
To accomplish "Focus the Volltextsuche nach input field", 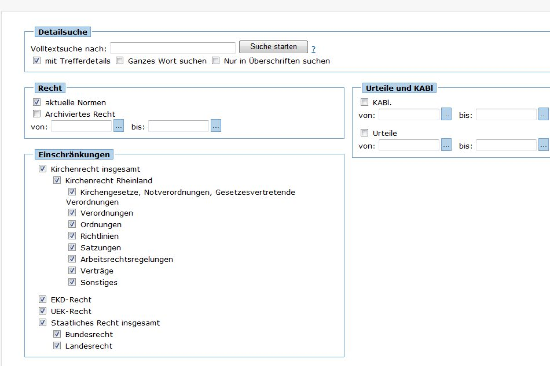I will pos(173,48).
